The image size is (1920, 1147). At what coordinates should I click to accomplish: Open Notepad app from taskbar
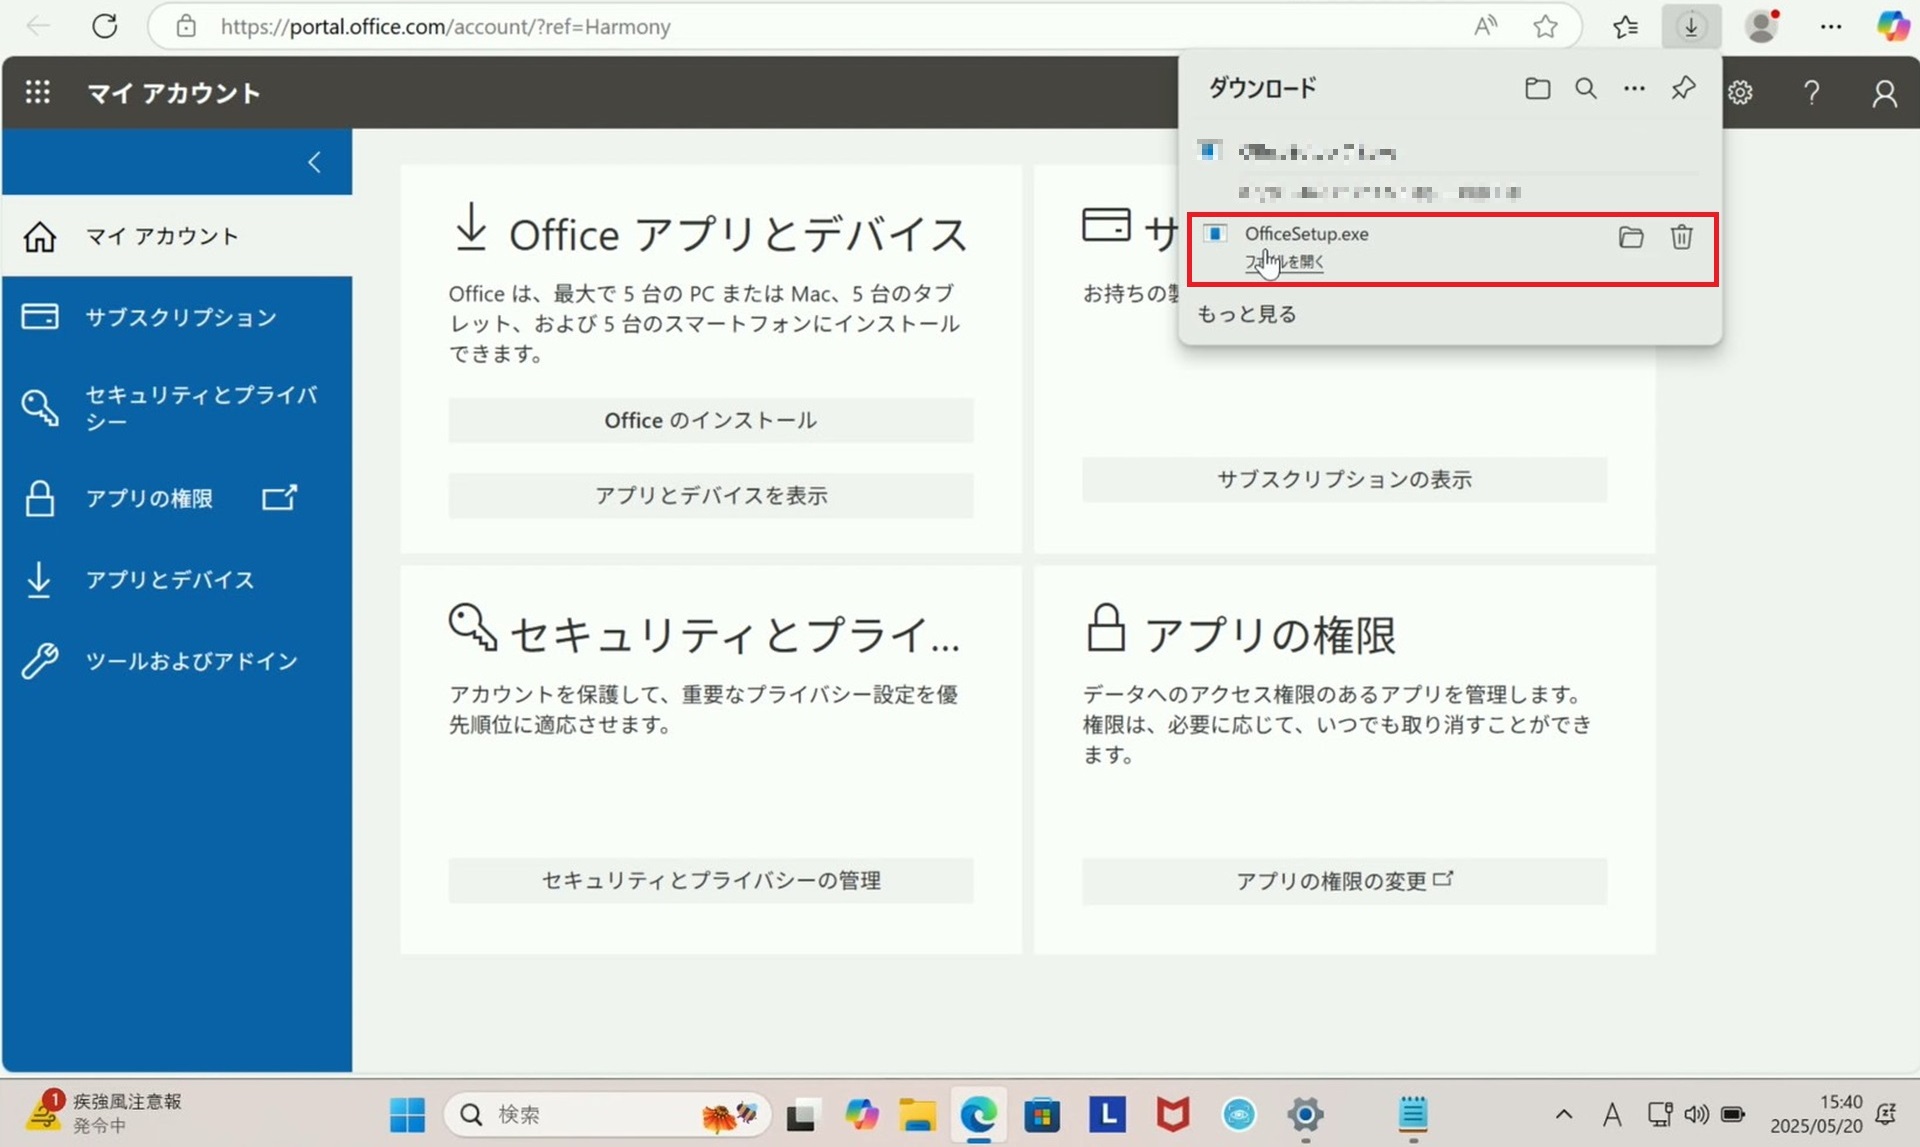coord(1412,1114)
